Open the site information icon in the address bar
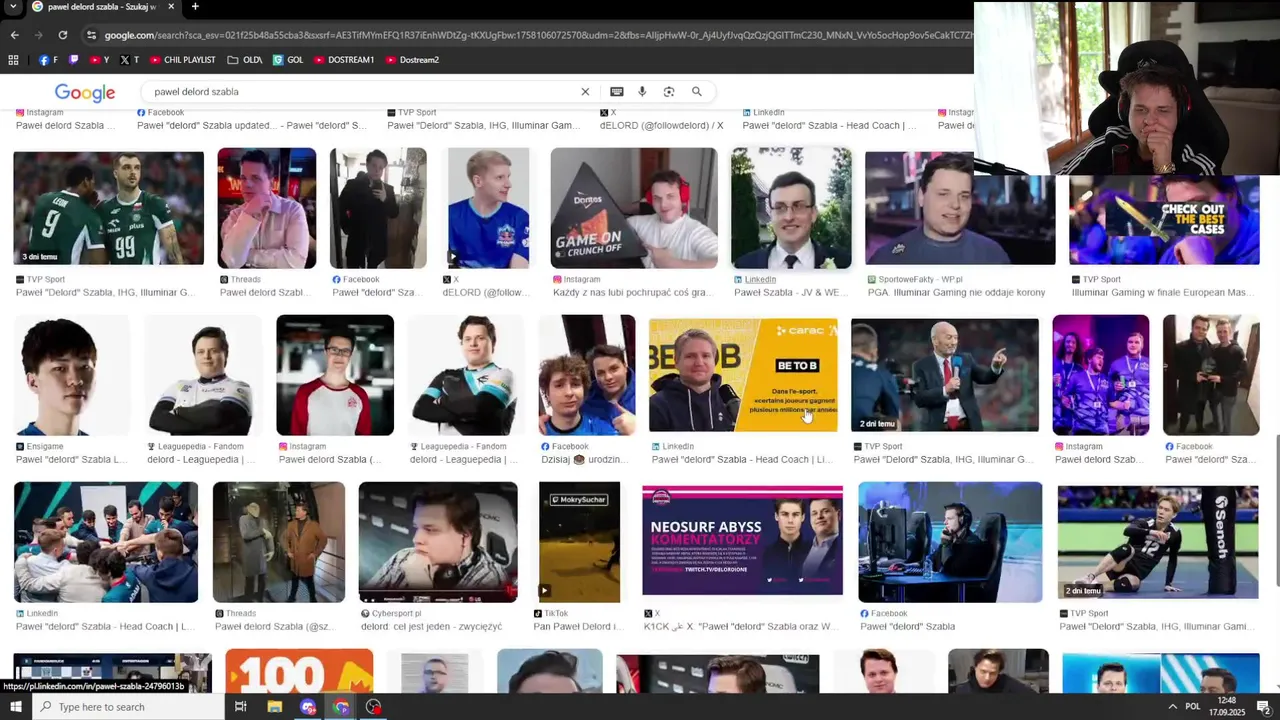Screen dimensions: 1280x720 (x=92, y=35)
